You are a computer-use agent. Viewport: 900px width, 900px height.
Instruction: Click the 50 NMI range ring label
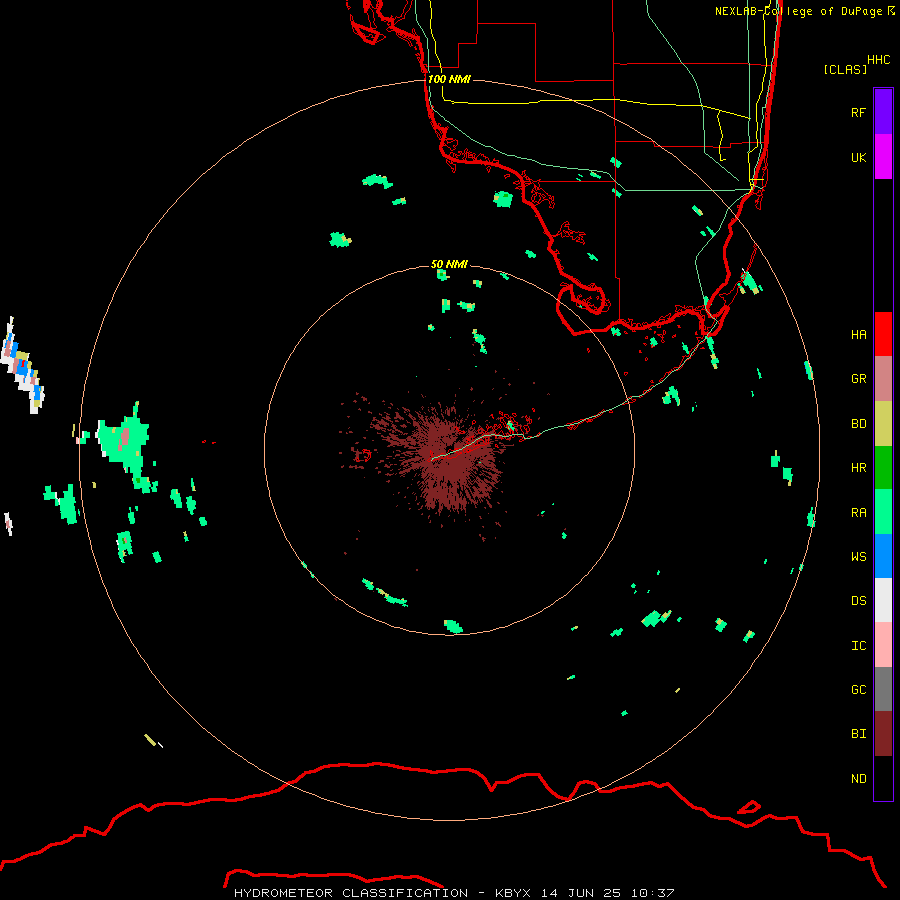coord(449,264)
